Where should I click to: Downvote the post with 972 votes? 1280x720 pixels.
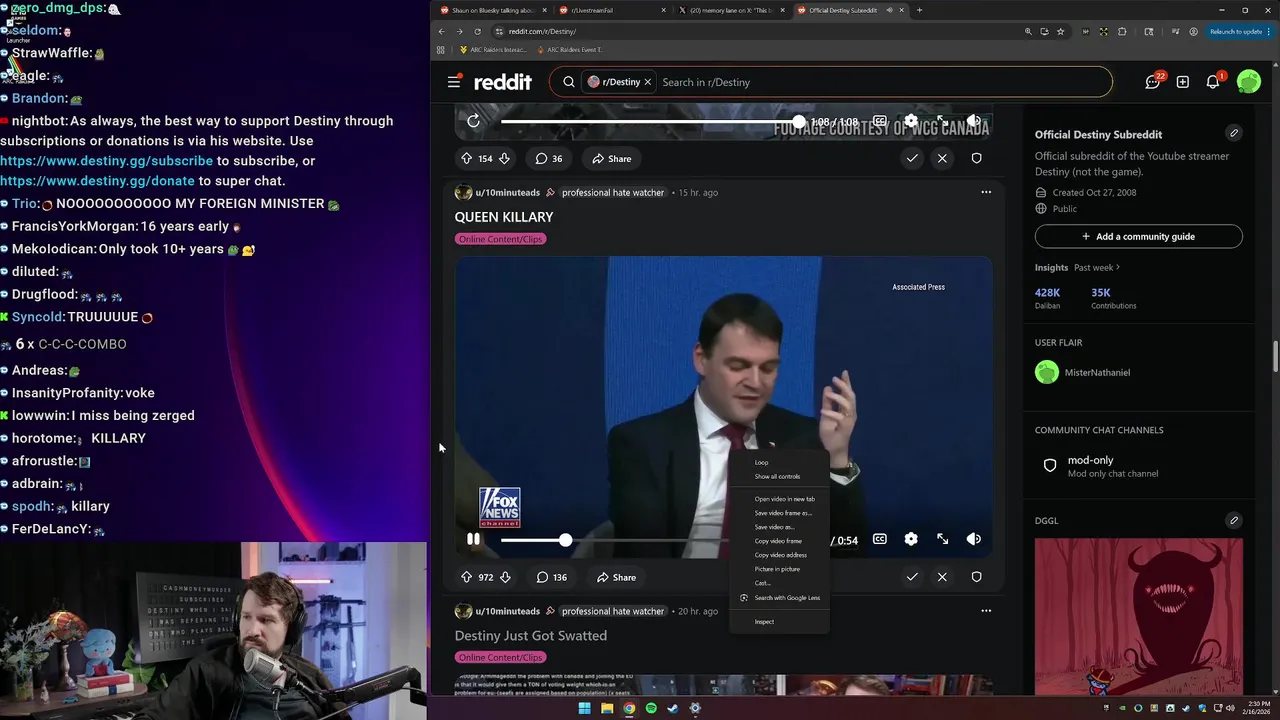click(x=505, y=577)
